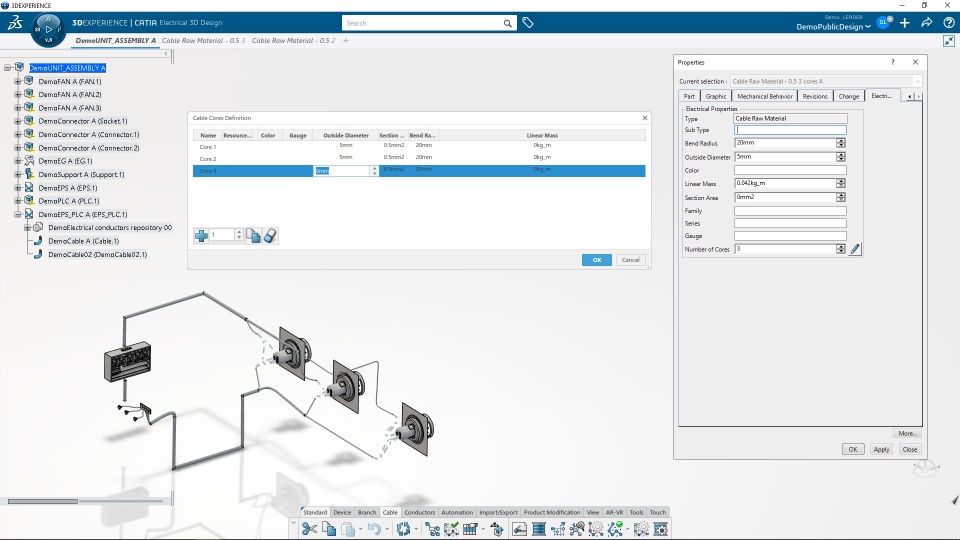Click the Undo arrow icon
Image resolution: width=960 pixels, height=540 pixels.
click(374, 529)
